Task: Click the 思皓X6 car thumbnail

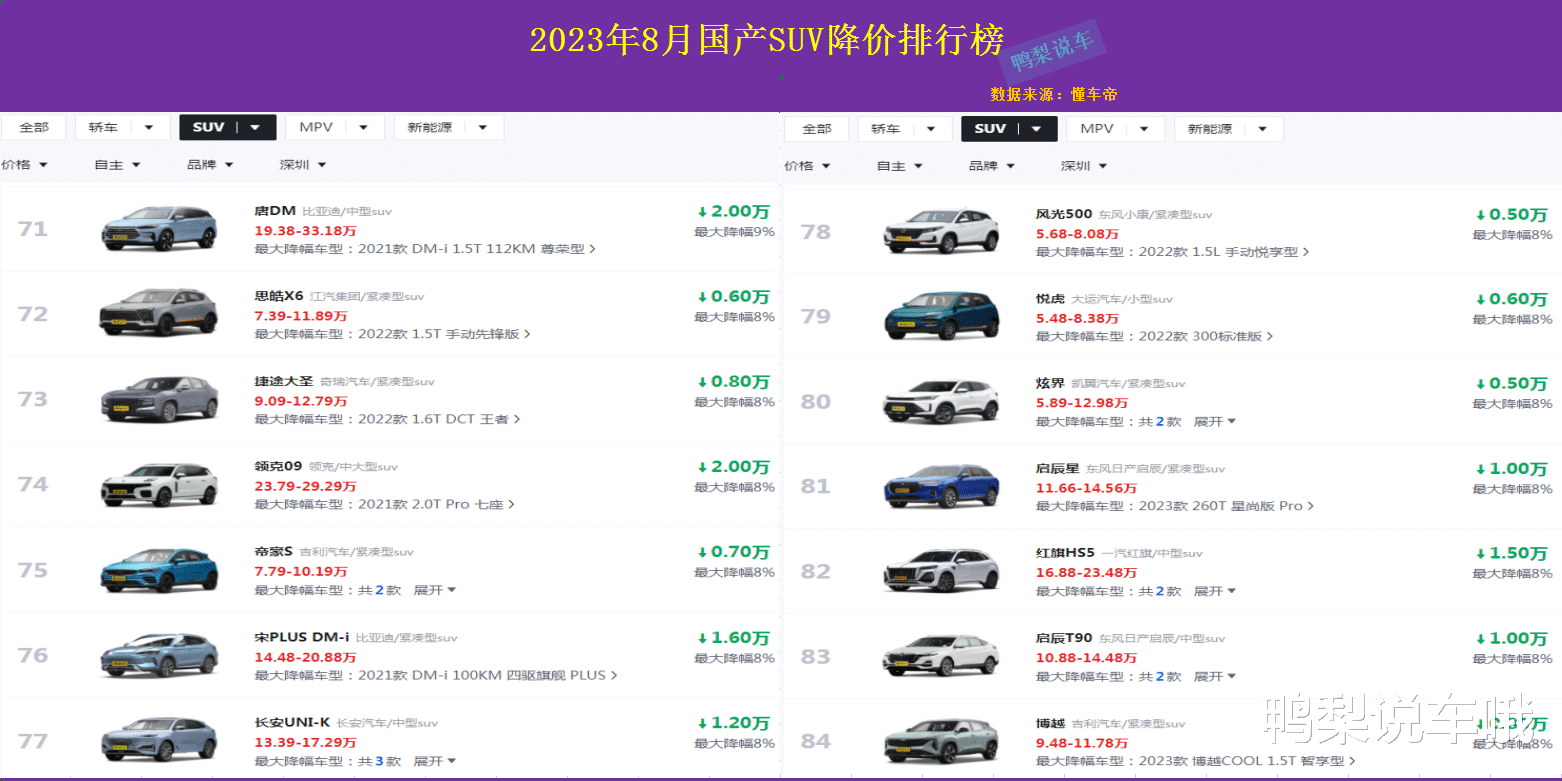Action: point(159,313)
